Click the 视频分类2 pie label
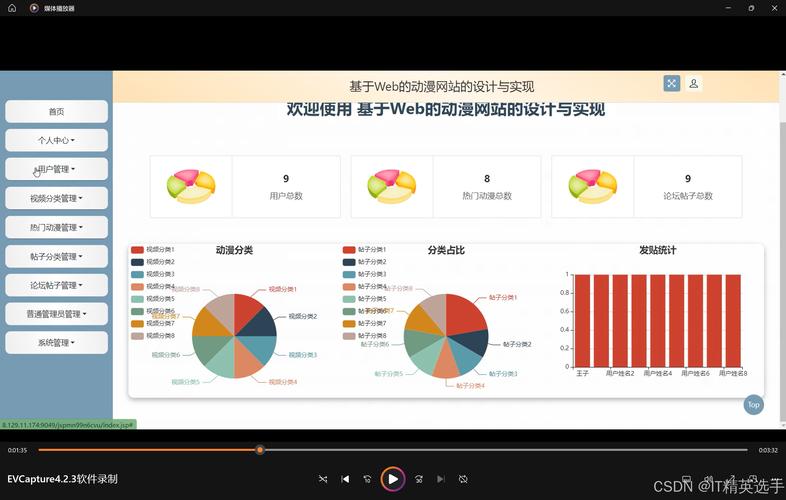The height and width of the screenshot is (500, 786). click(x=303, y=316)
